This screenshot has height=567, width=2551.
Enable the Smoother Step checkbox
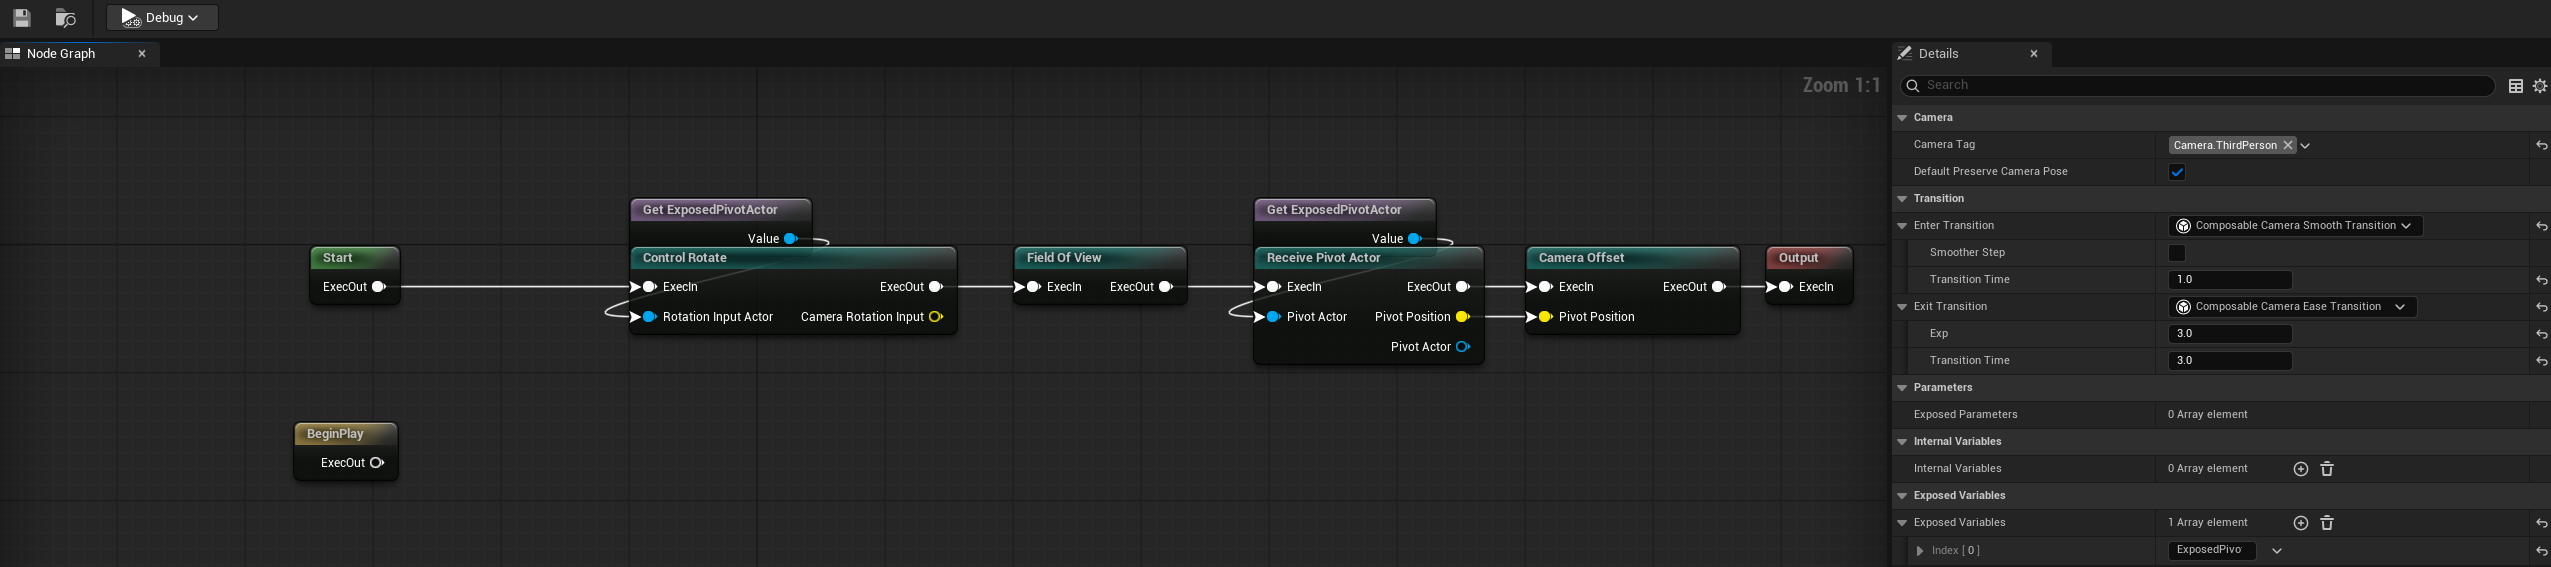coord(2176,253)
